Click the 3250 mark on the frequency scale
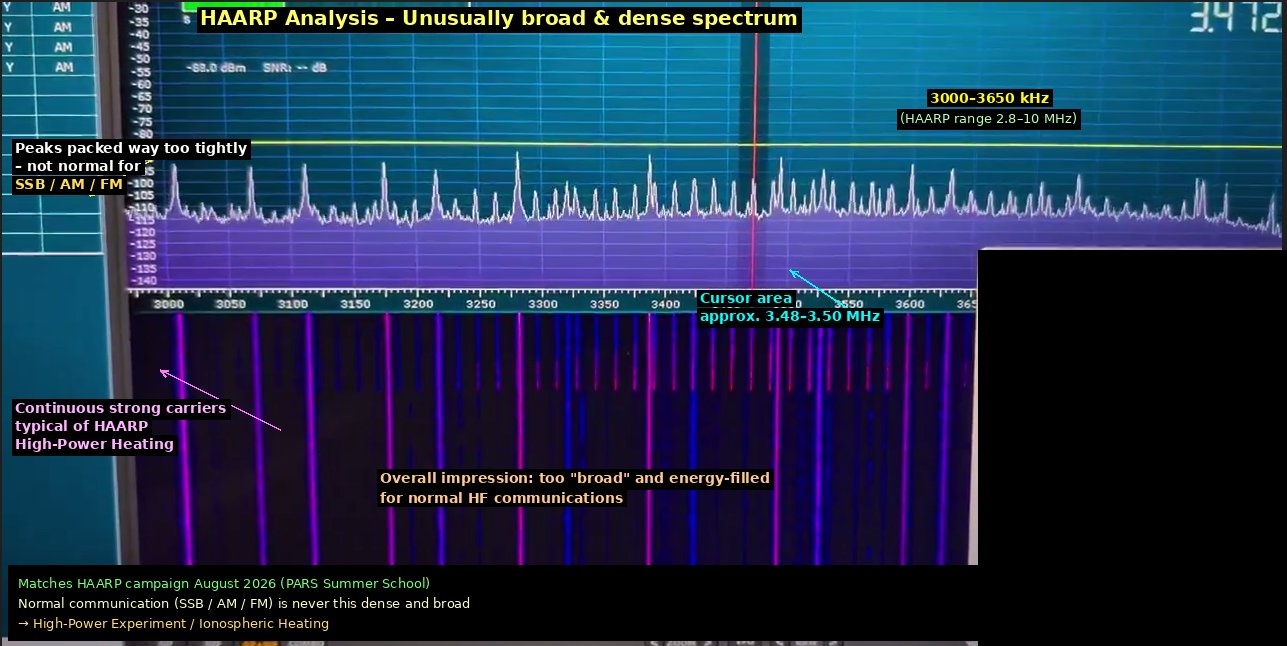 pyautogui.click(x=481, y=304)
